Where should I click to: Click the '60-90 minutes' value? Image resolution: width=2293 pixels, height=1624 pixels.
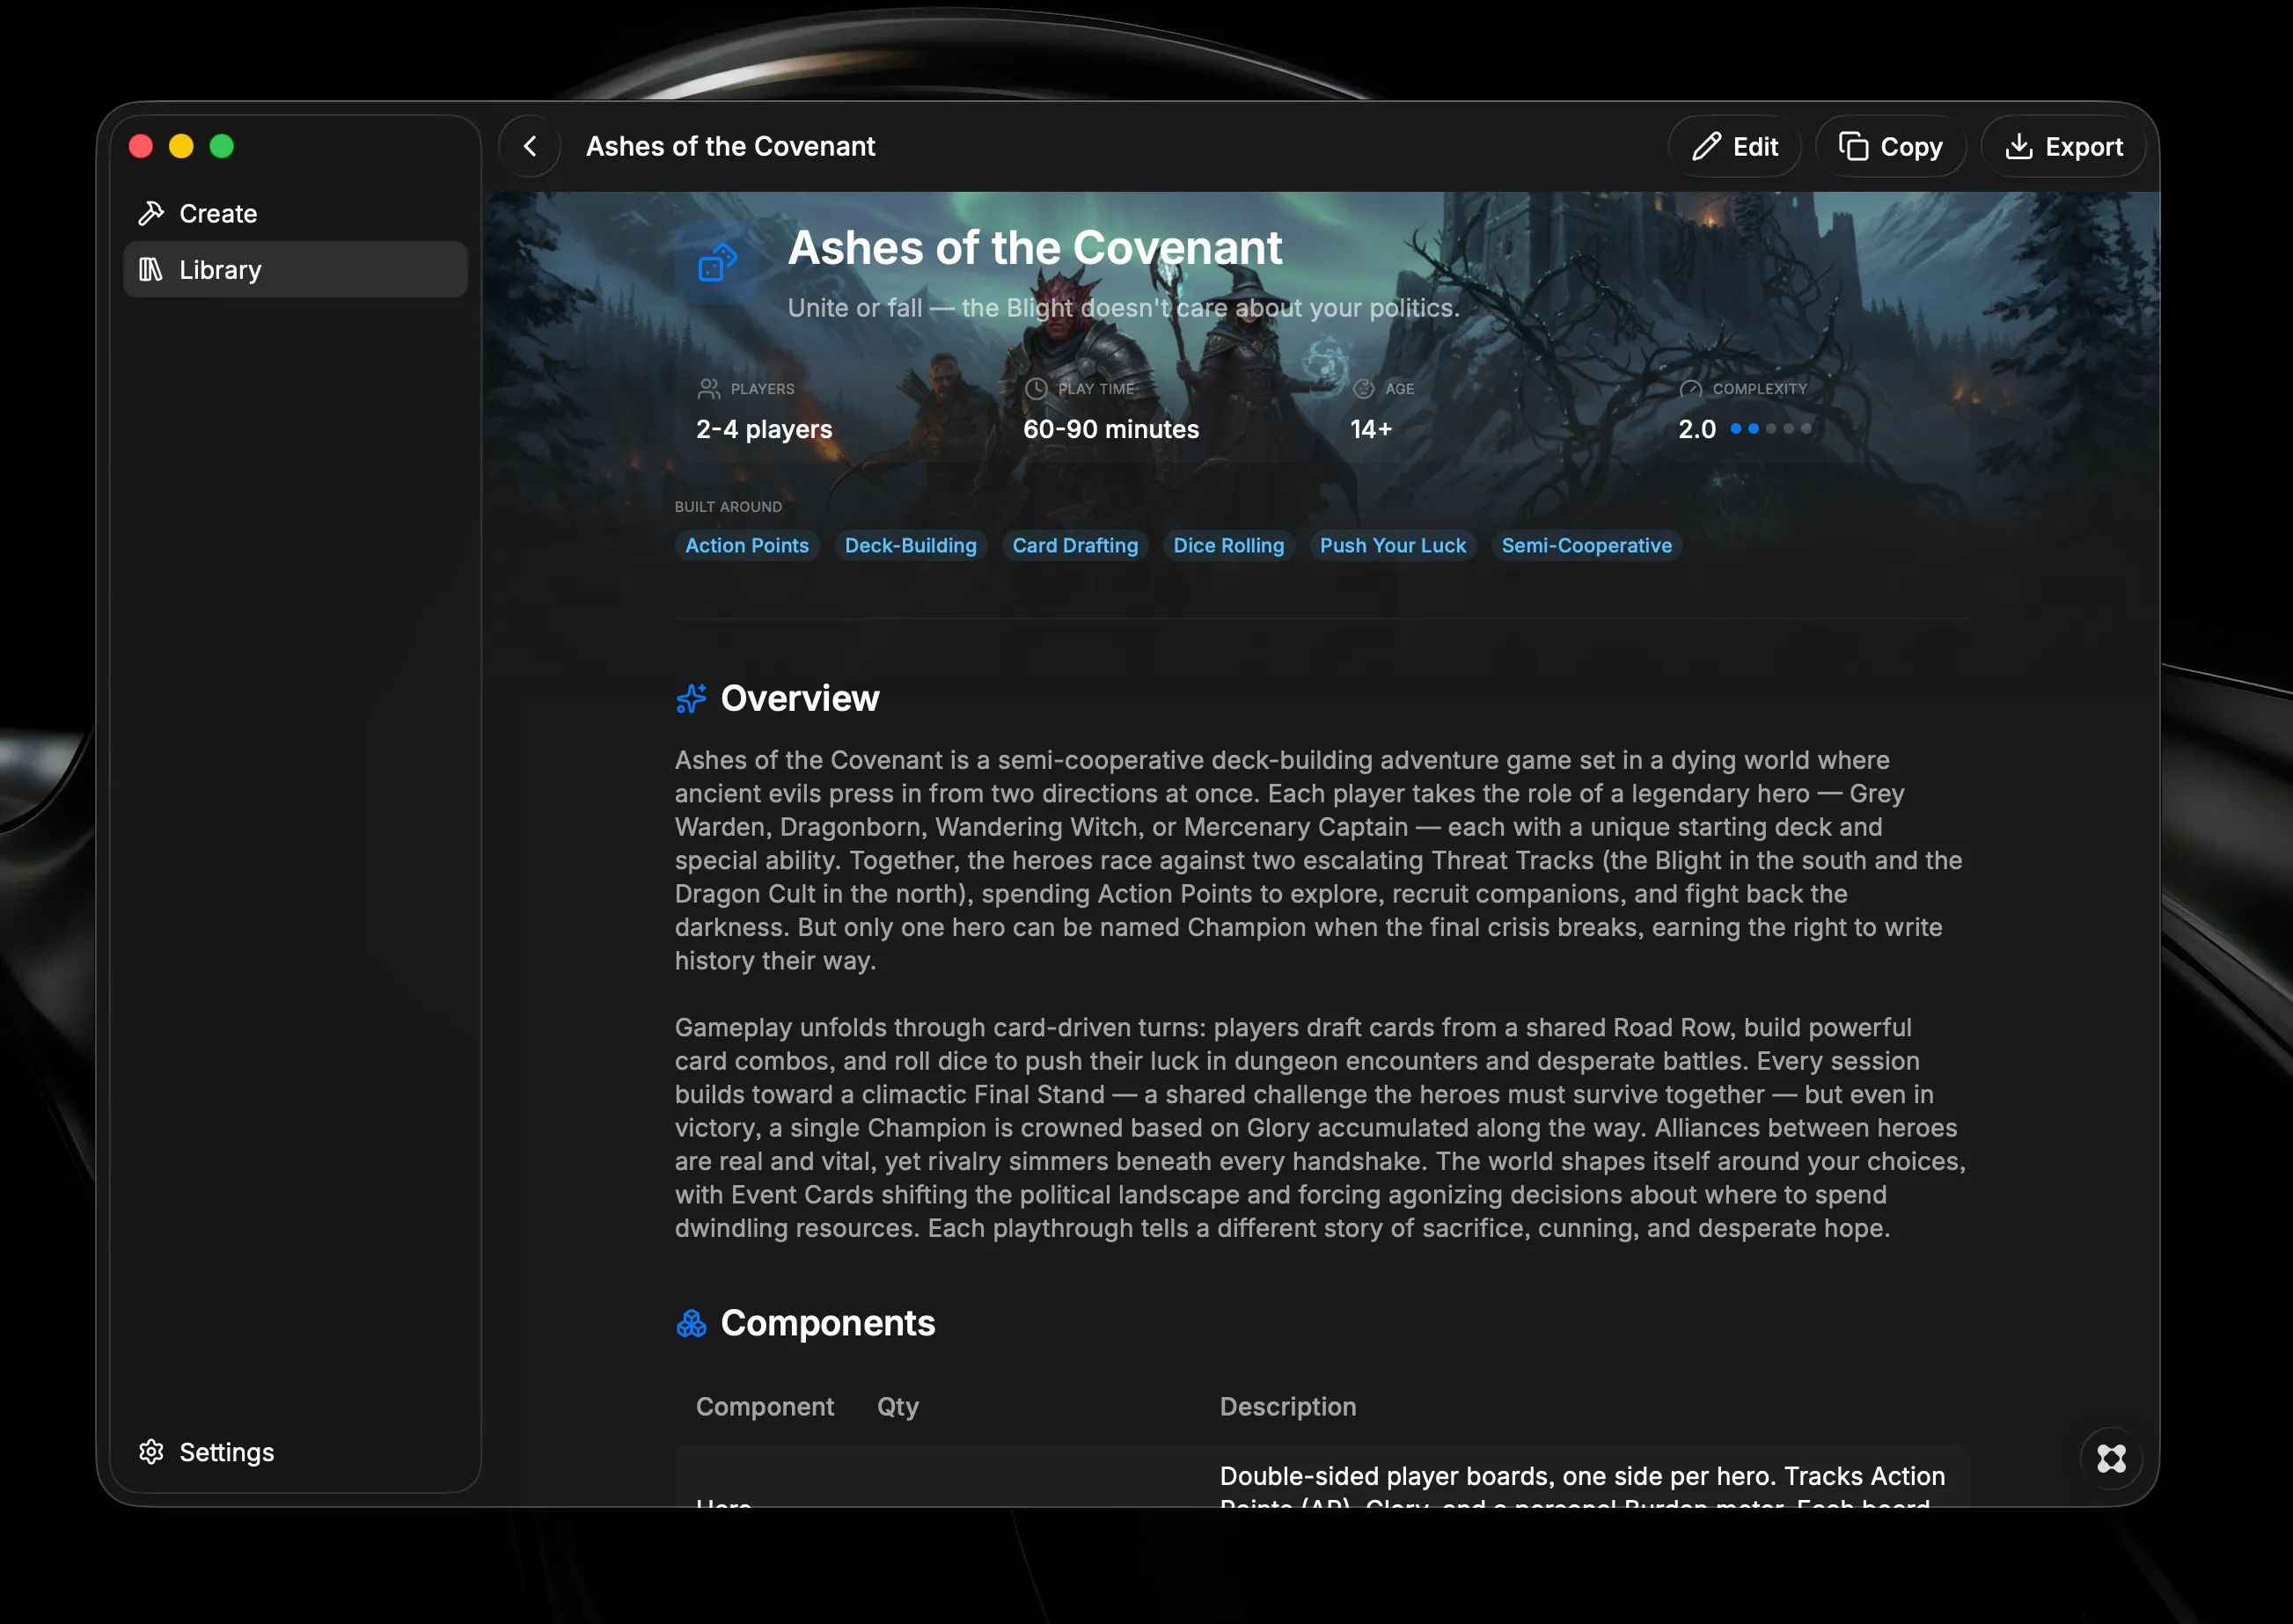click(x=1111, y=430)
